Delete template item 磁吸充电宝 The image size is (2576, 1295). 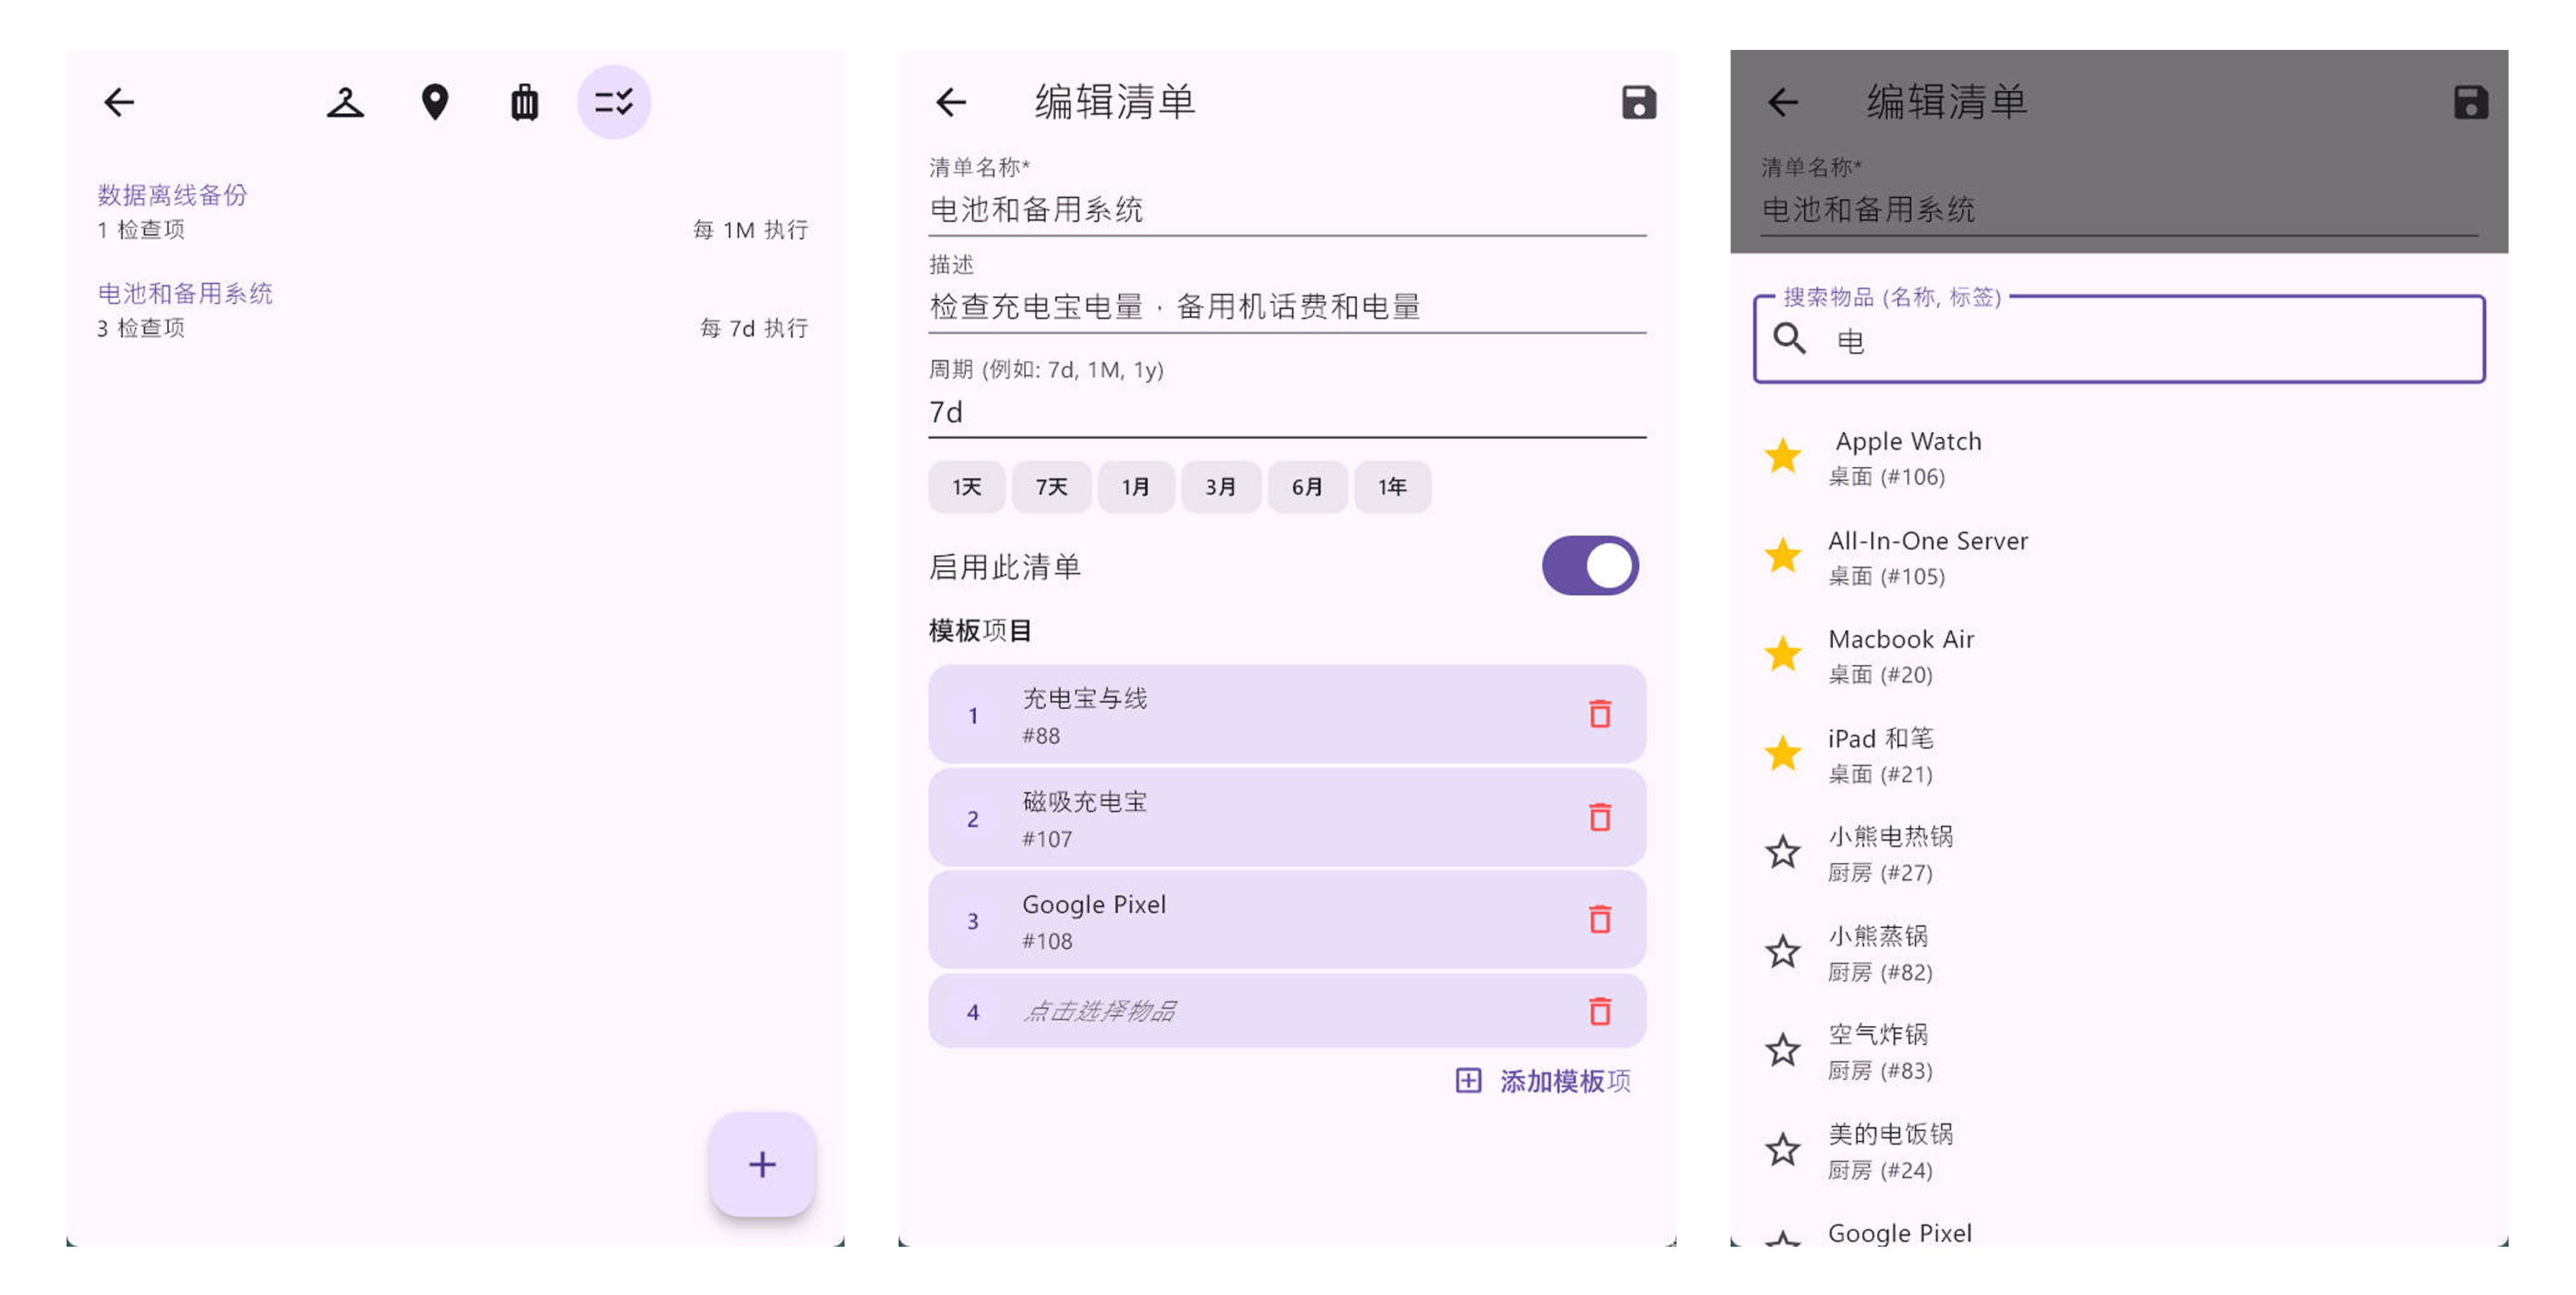point(1600,817)
